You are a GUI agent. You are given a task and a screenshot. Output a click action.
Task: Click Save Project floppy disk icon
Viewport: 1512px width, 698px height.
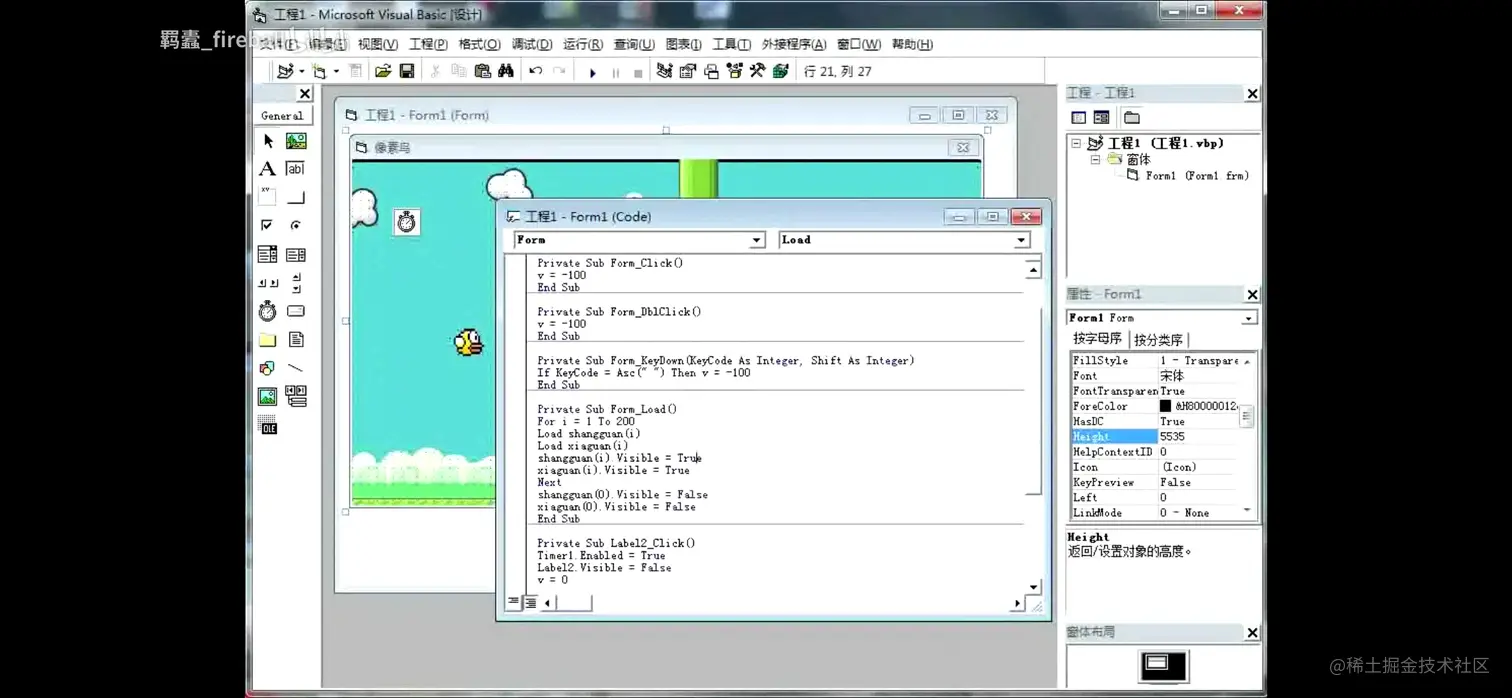[407, 71]
